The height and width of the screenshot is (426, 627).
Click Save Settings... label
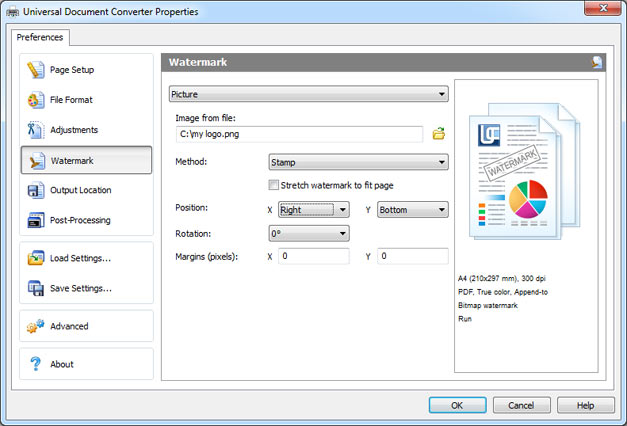[81, 288]
